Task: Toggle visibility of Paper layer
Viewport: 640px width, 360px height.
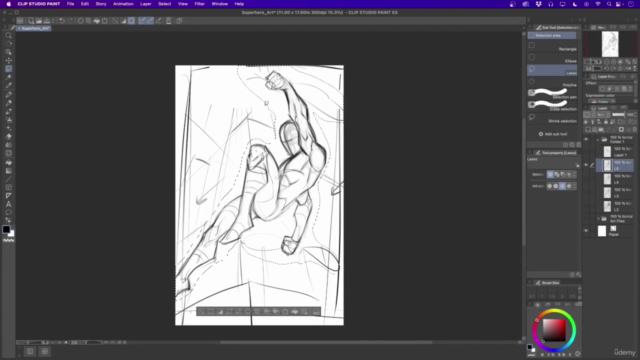Action: click(x=586, y=231)
